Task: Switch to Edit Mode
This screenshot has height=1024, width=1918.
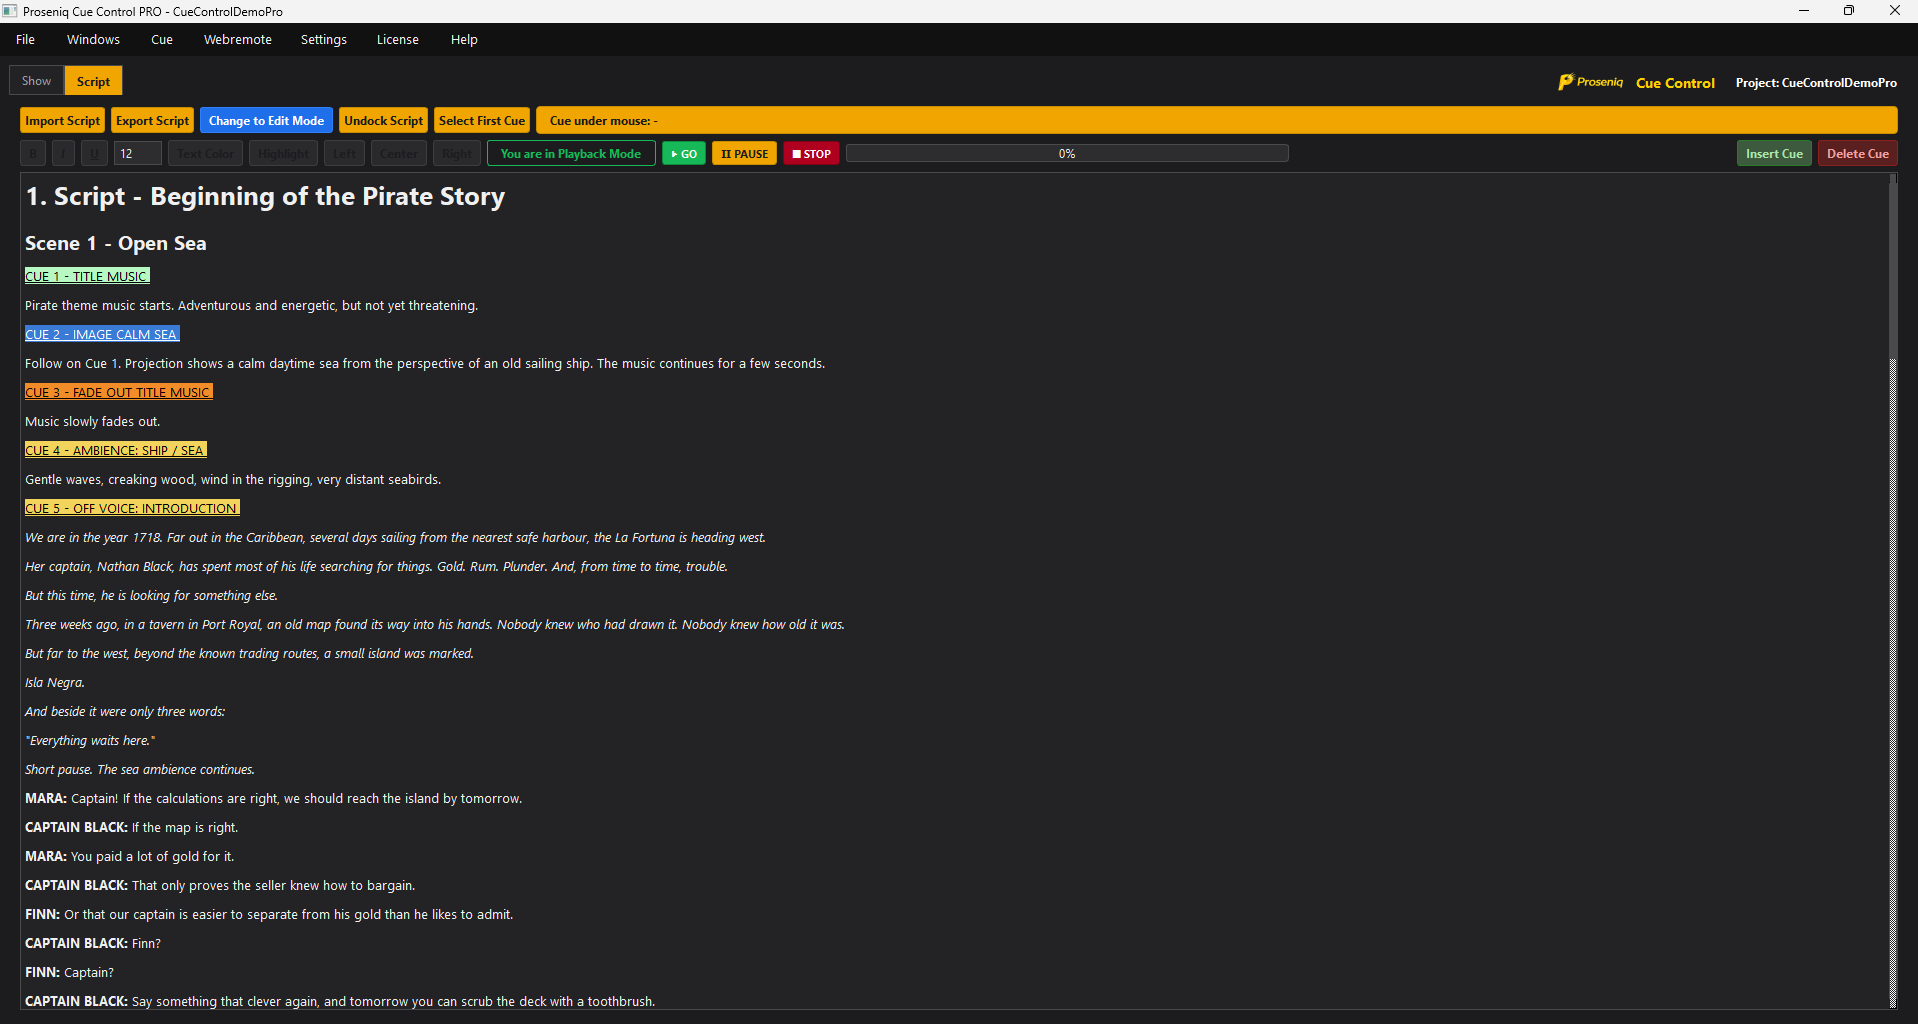Action: pos(266,120)
